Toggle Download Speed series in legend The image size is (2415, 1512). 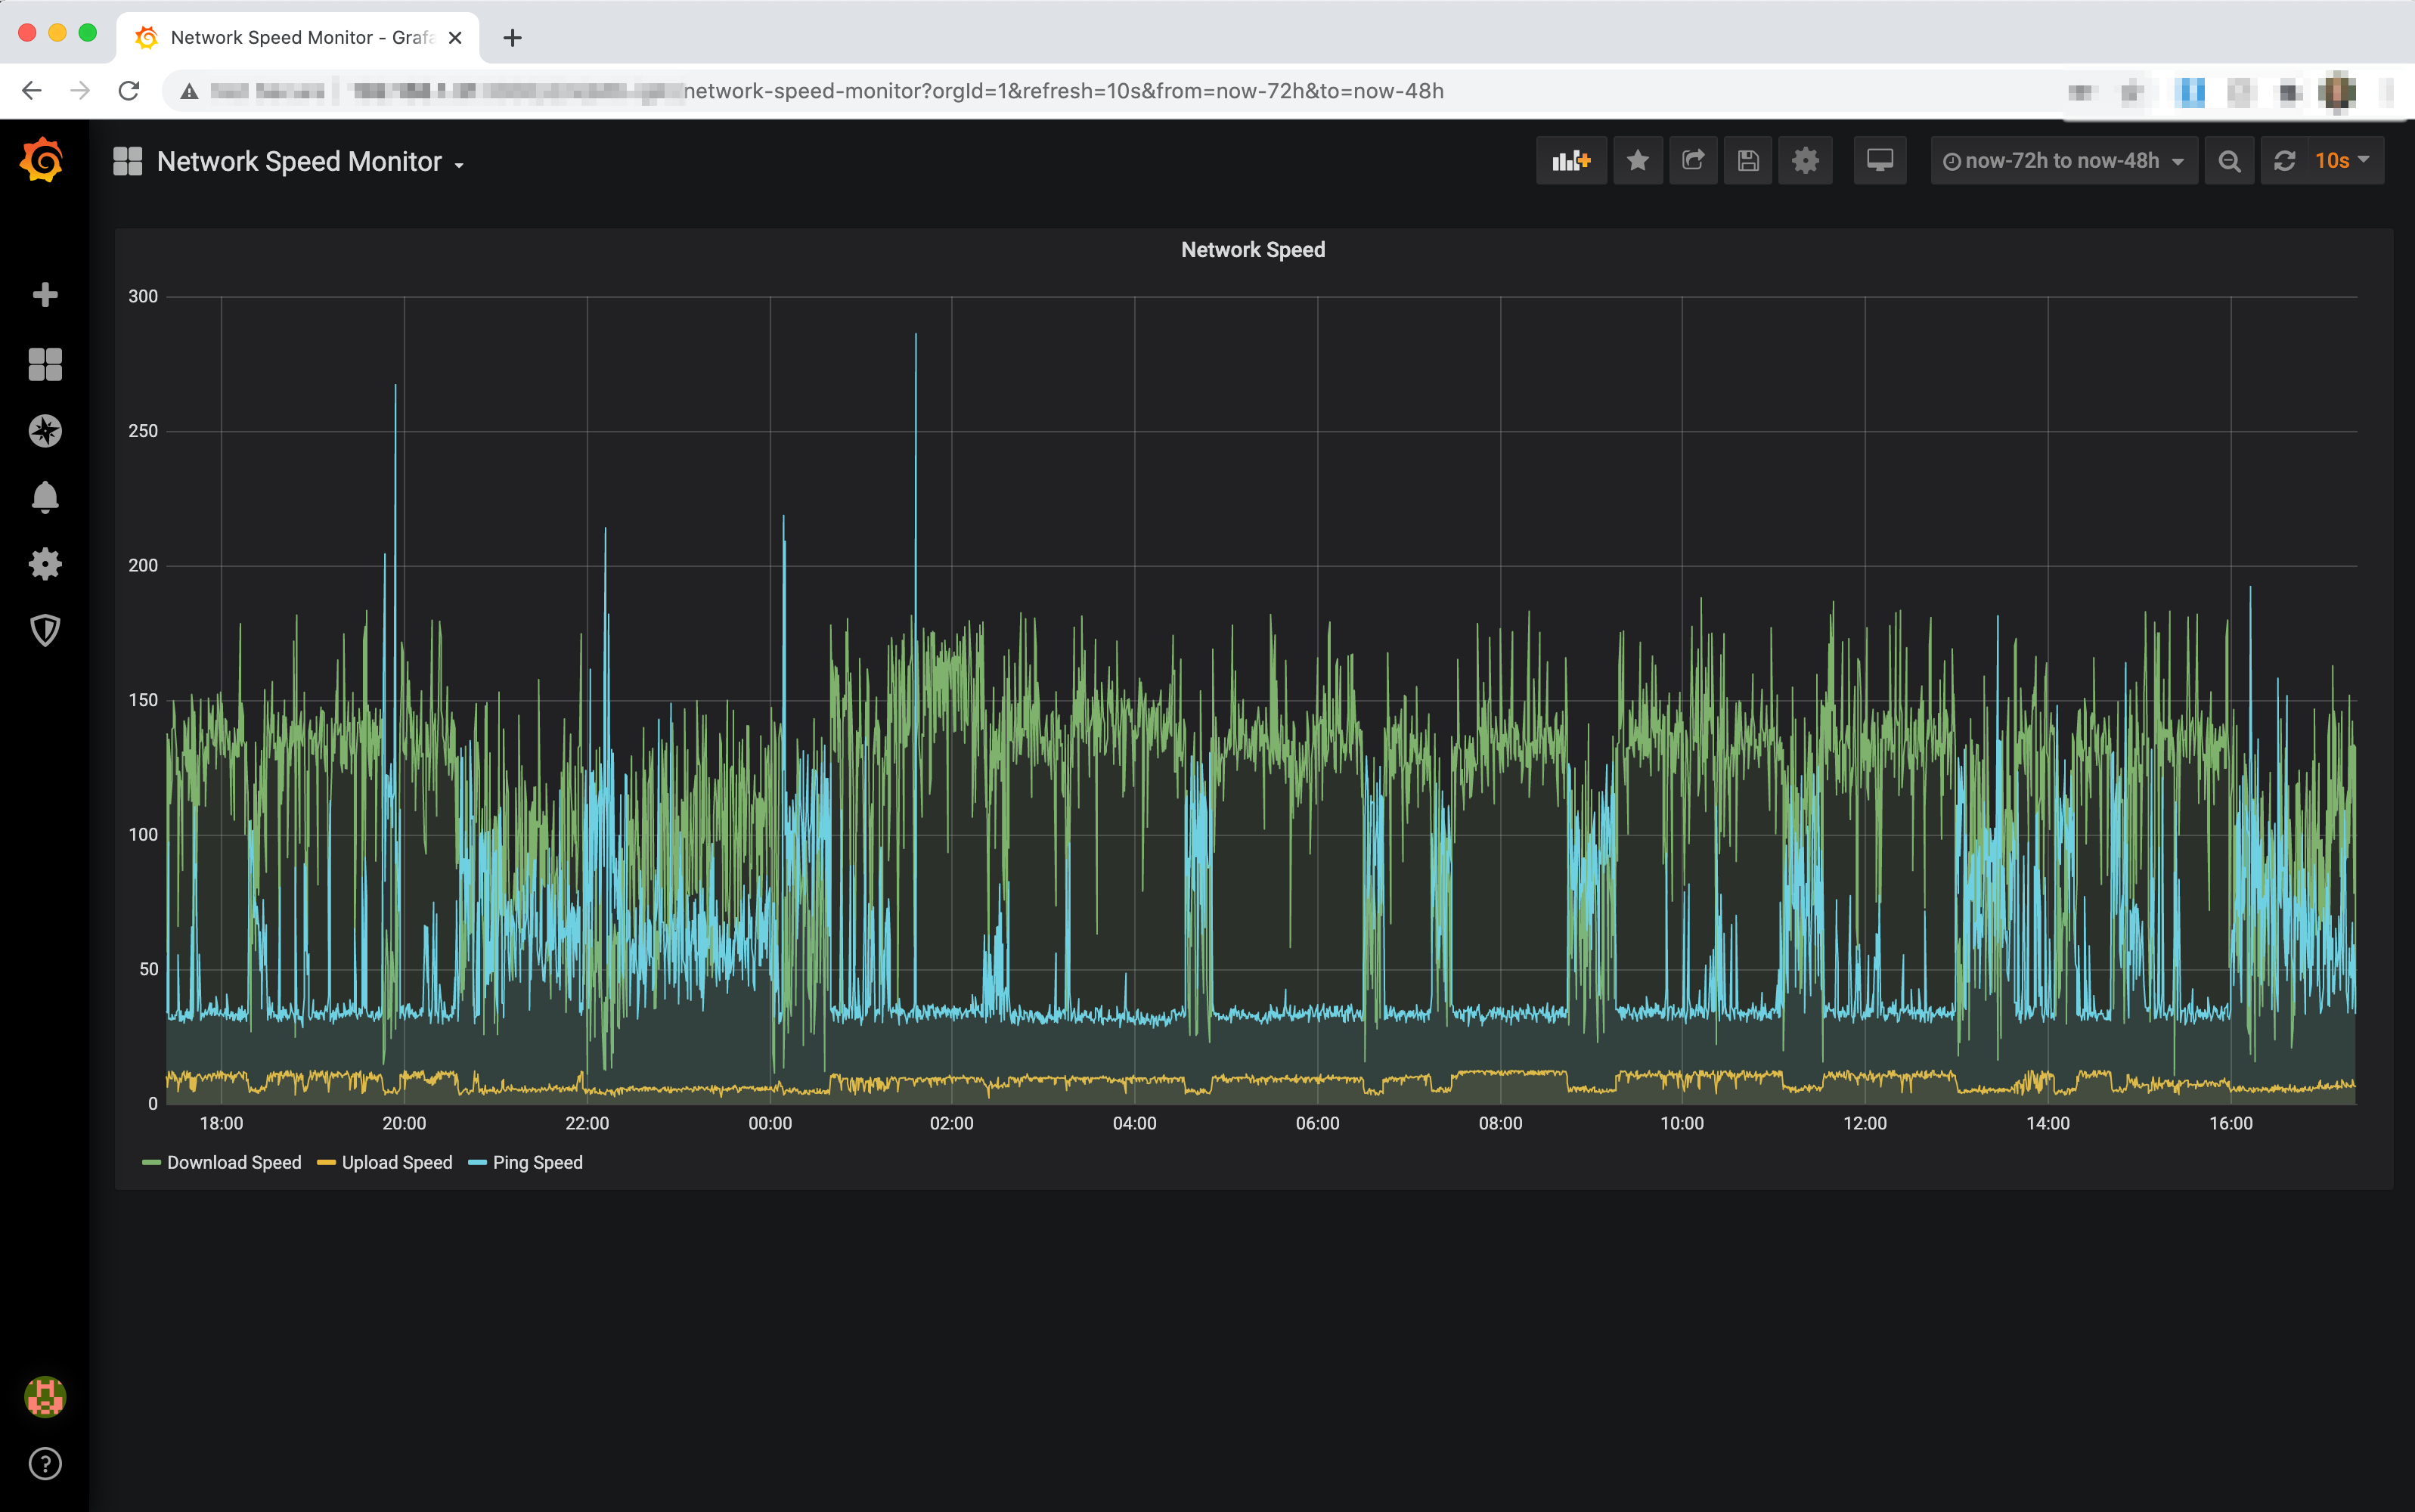234,1163
